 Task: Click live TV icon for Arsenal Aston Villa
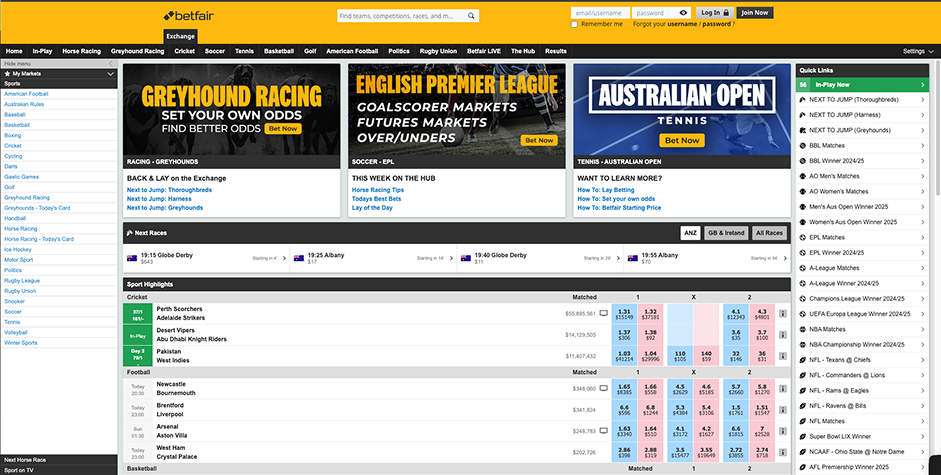tap(603, 431)
